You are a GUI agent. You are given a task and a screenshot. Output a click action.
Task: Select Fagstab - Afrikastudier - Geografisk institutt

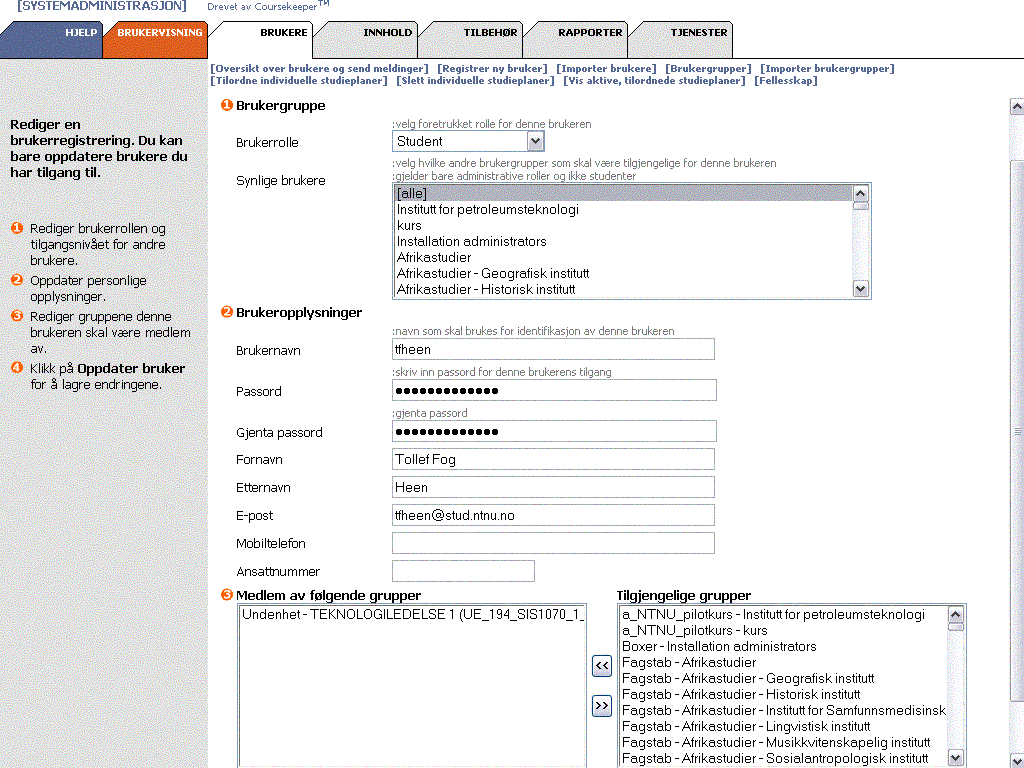[783, 679]
